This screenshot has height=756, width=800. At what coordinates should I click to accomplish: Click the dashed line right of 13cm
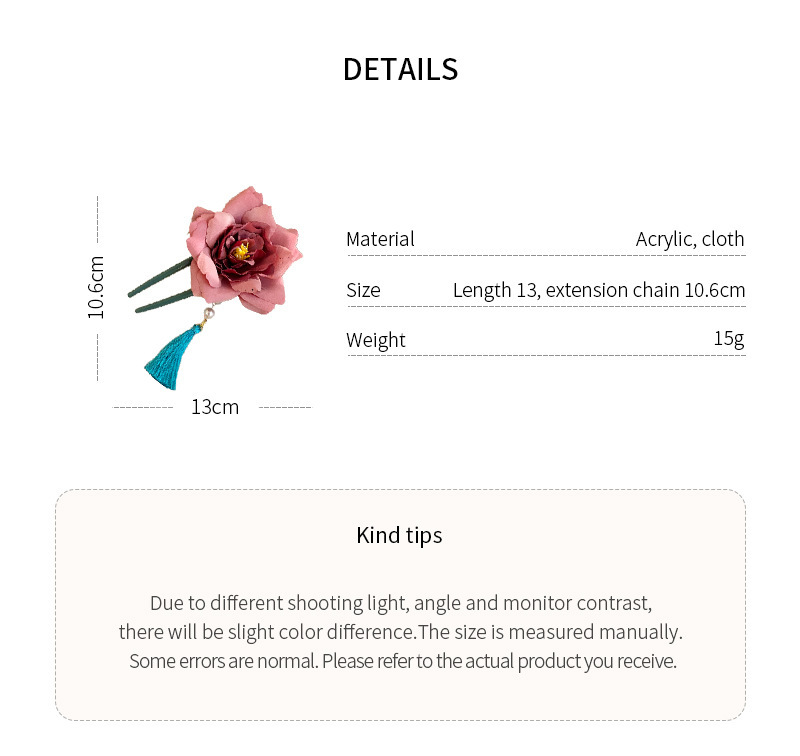[x=285, y=407]
